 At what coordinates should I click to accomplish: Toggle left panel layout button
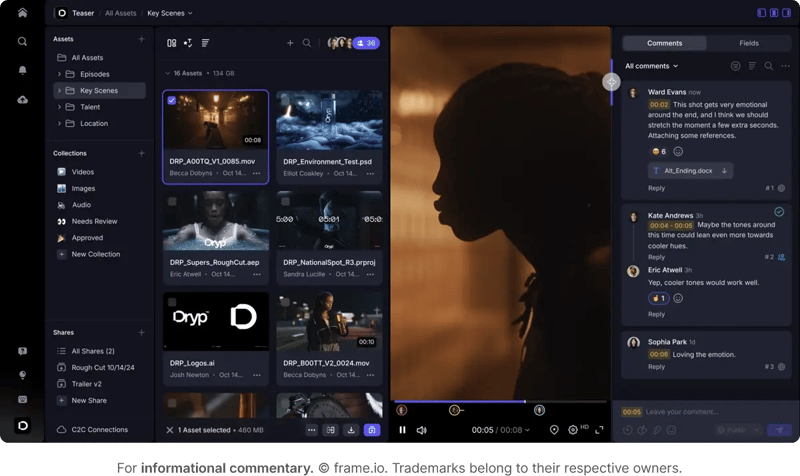(x=761, y=13)
